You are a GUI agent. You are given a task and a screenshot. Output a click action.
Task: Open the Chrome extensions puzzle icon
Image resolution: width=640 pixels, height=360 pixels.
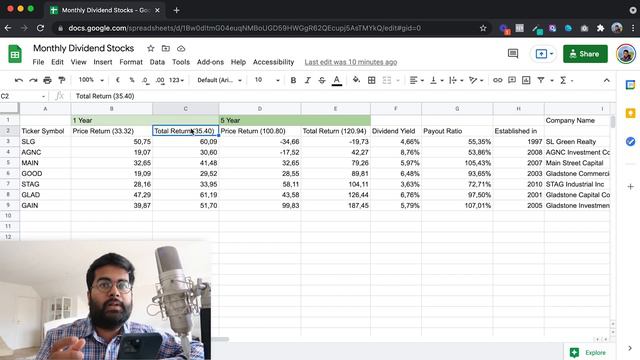[600, 28]
